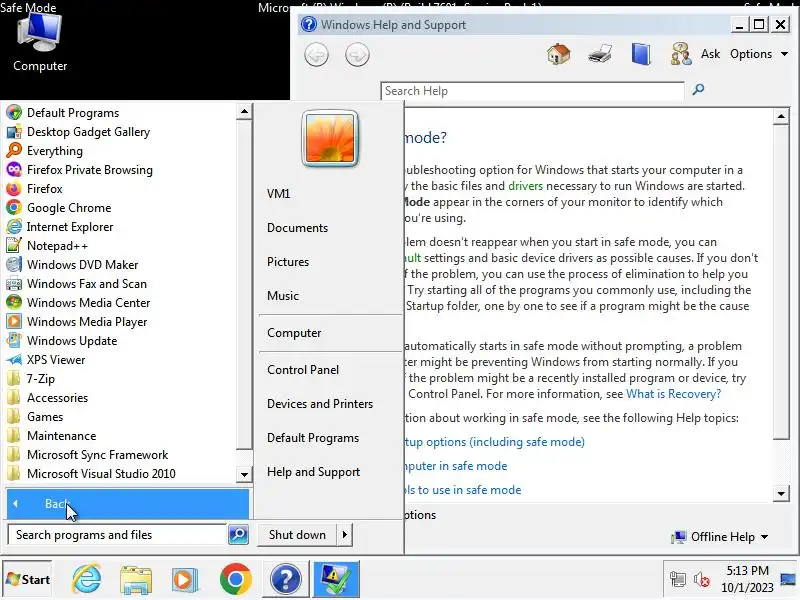Open the Computer desktop icon

coord(40,43)
